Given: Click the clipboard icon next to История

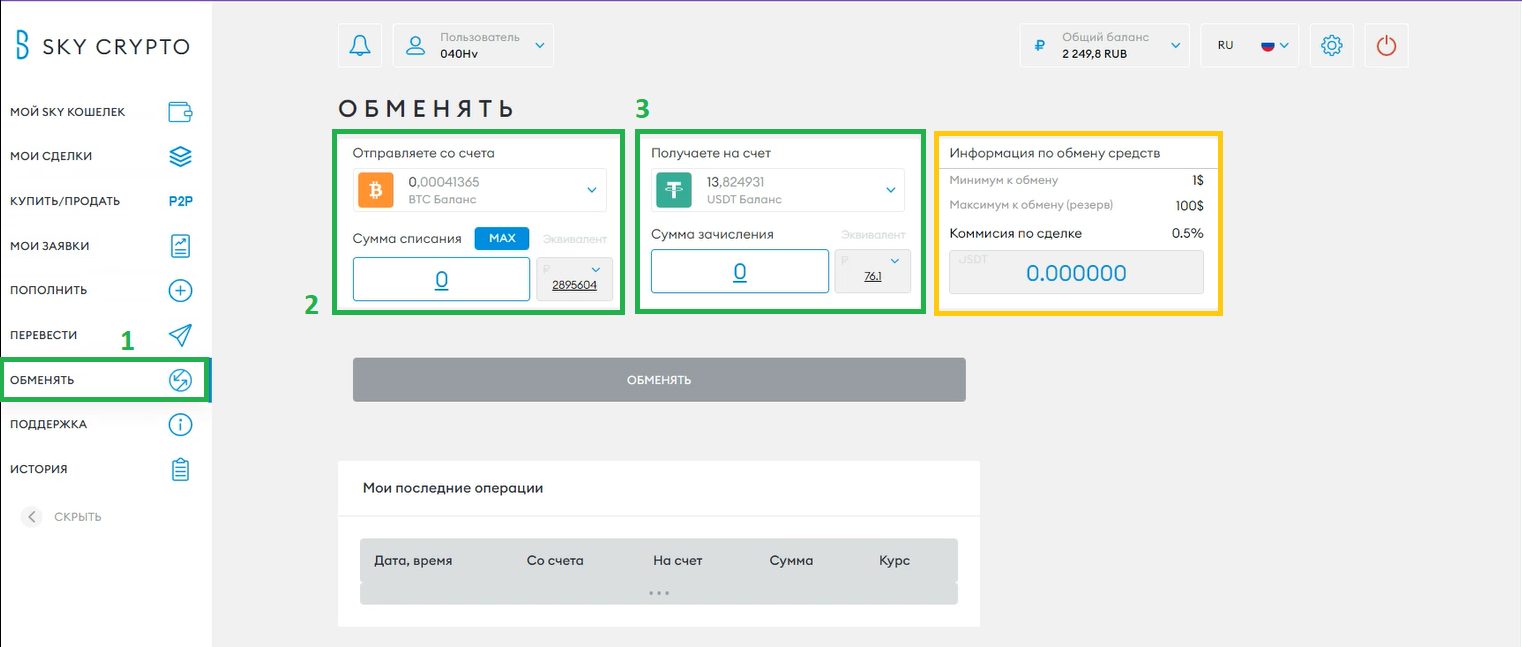Looking at the screenshot, I should [180, 469].
